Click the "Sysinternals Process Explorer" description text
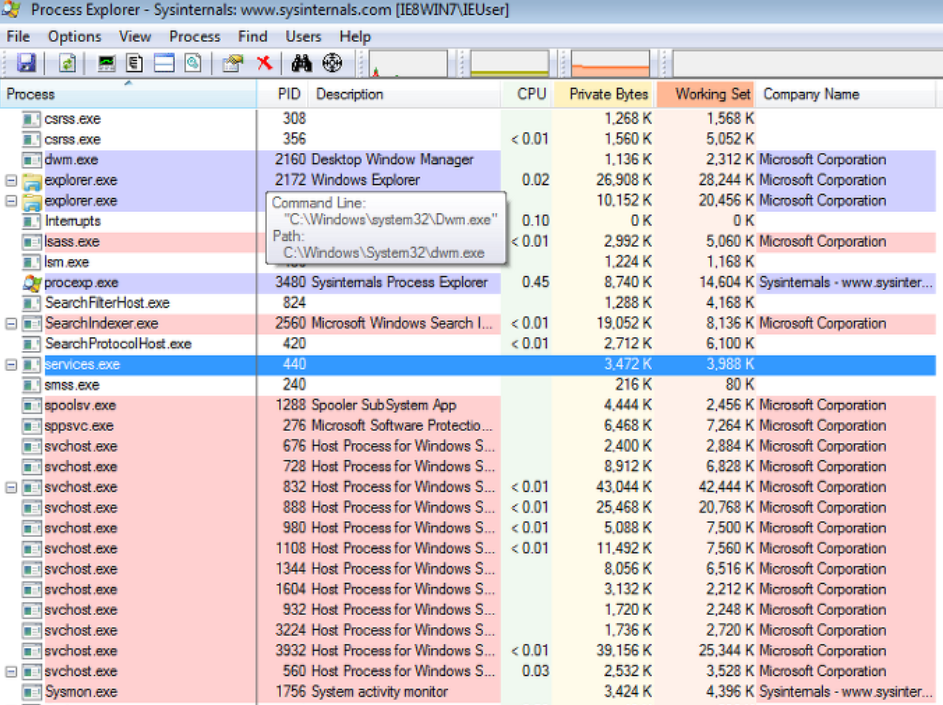943x705 pixels. pos(399,282)
